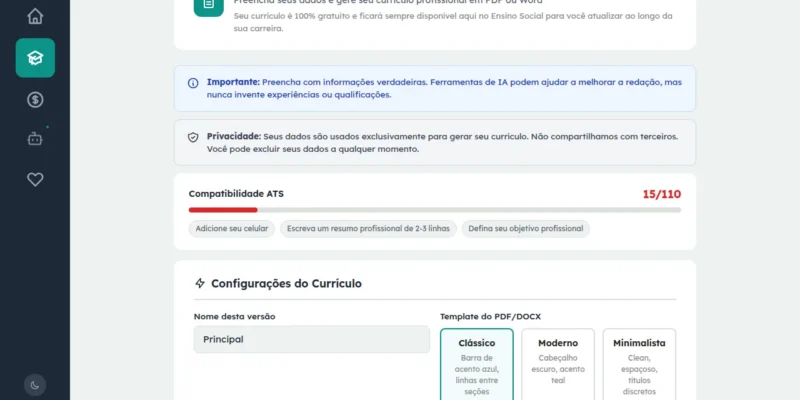Image resolution: width=800 pixels, height=400 pixels.
Task: Click the 'Privacidade:' notice text
Action: [x=234, y=136]
